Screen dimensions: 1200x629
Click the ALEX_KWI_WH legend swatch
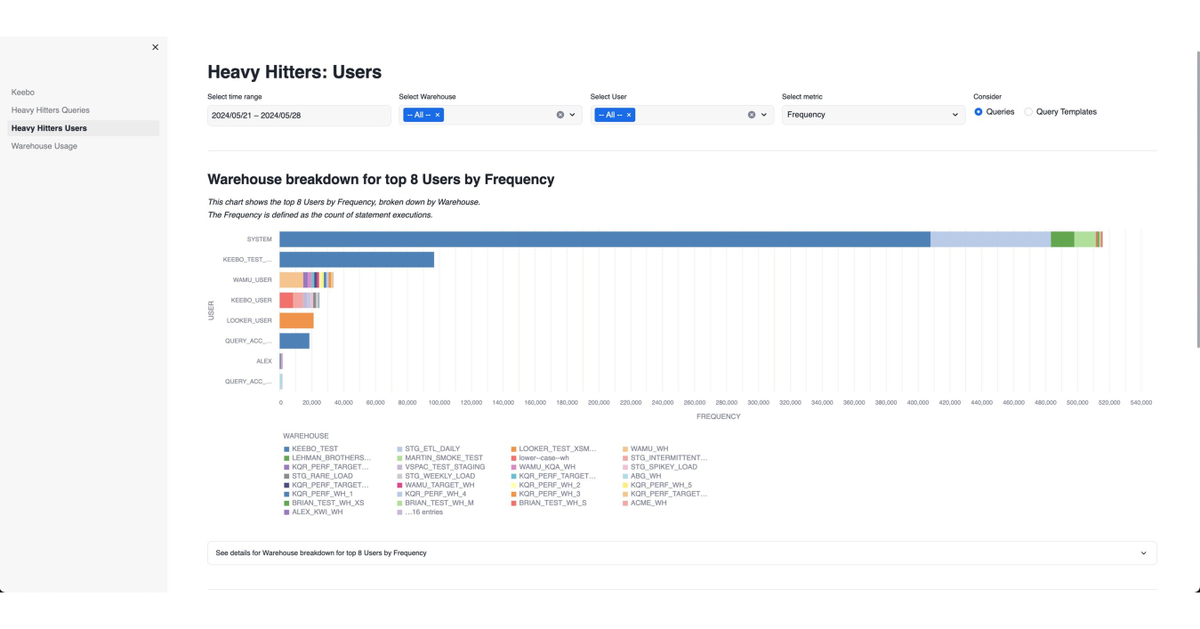287,512
